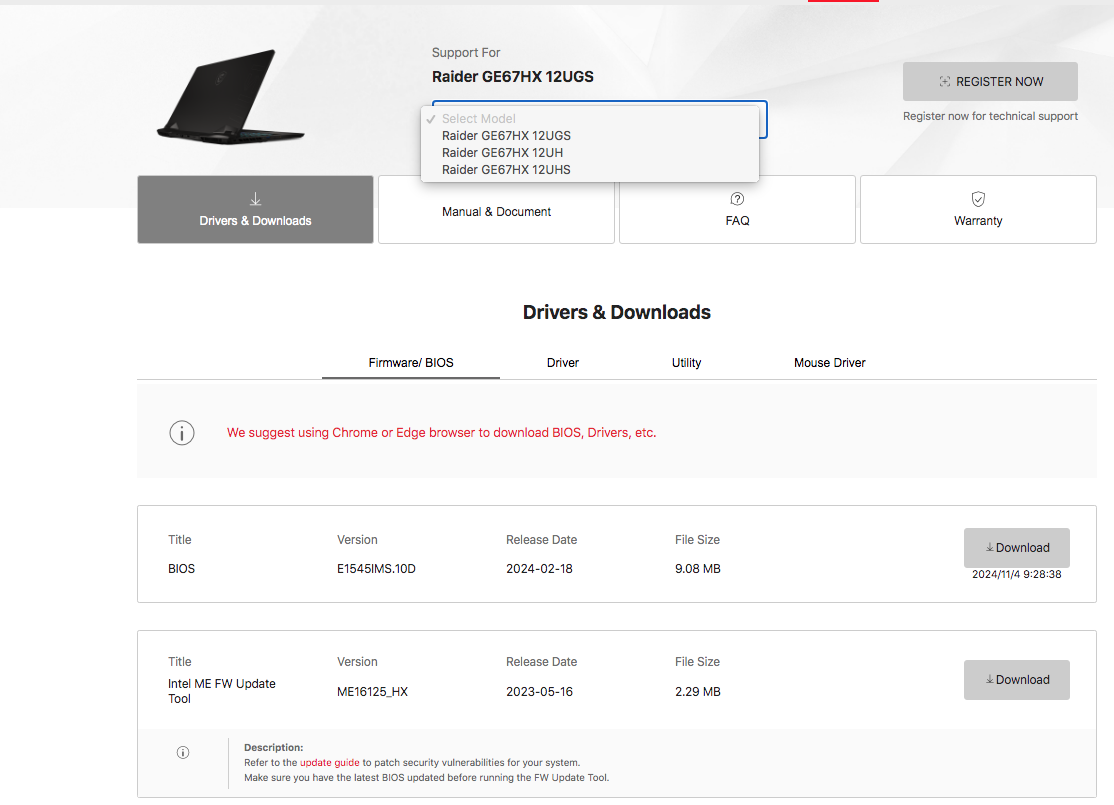This screenshot has height=805, width=1114.
Task: Open the Drivers & Downloads section
Action: tap(255, 210)
